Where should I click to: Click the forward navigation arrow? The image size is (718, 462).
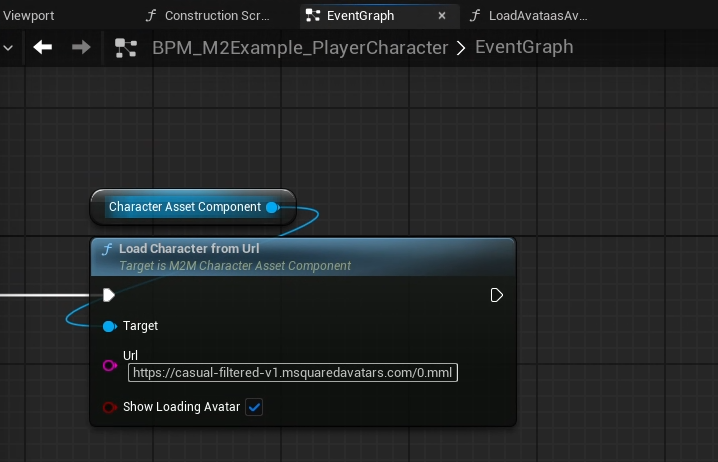click(x=81, y=47)
